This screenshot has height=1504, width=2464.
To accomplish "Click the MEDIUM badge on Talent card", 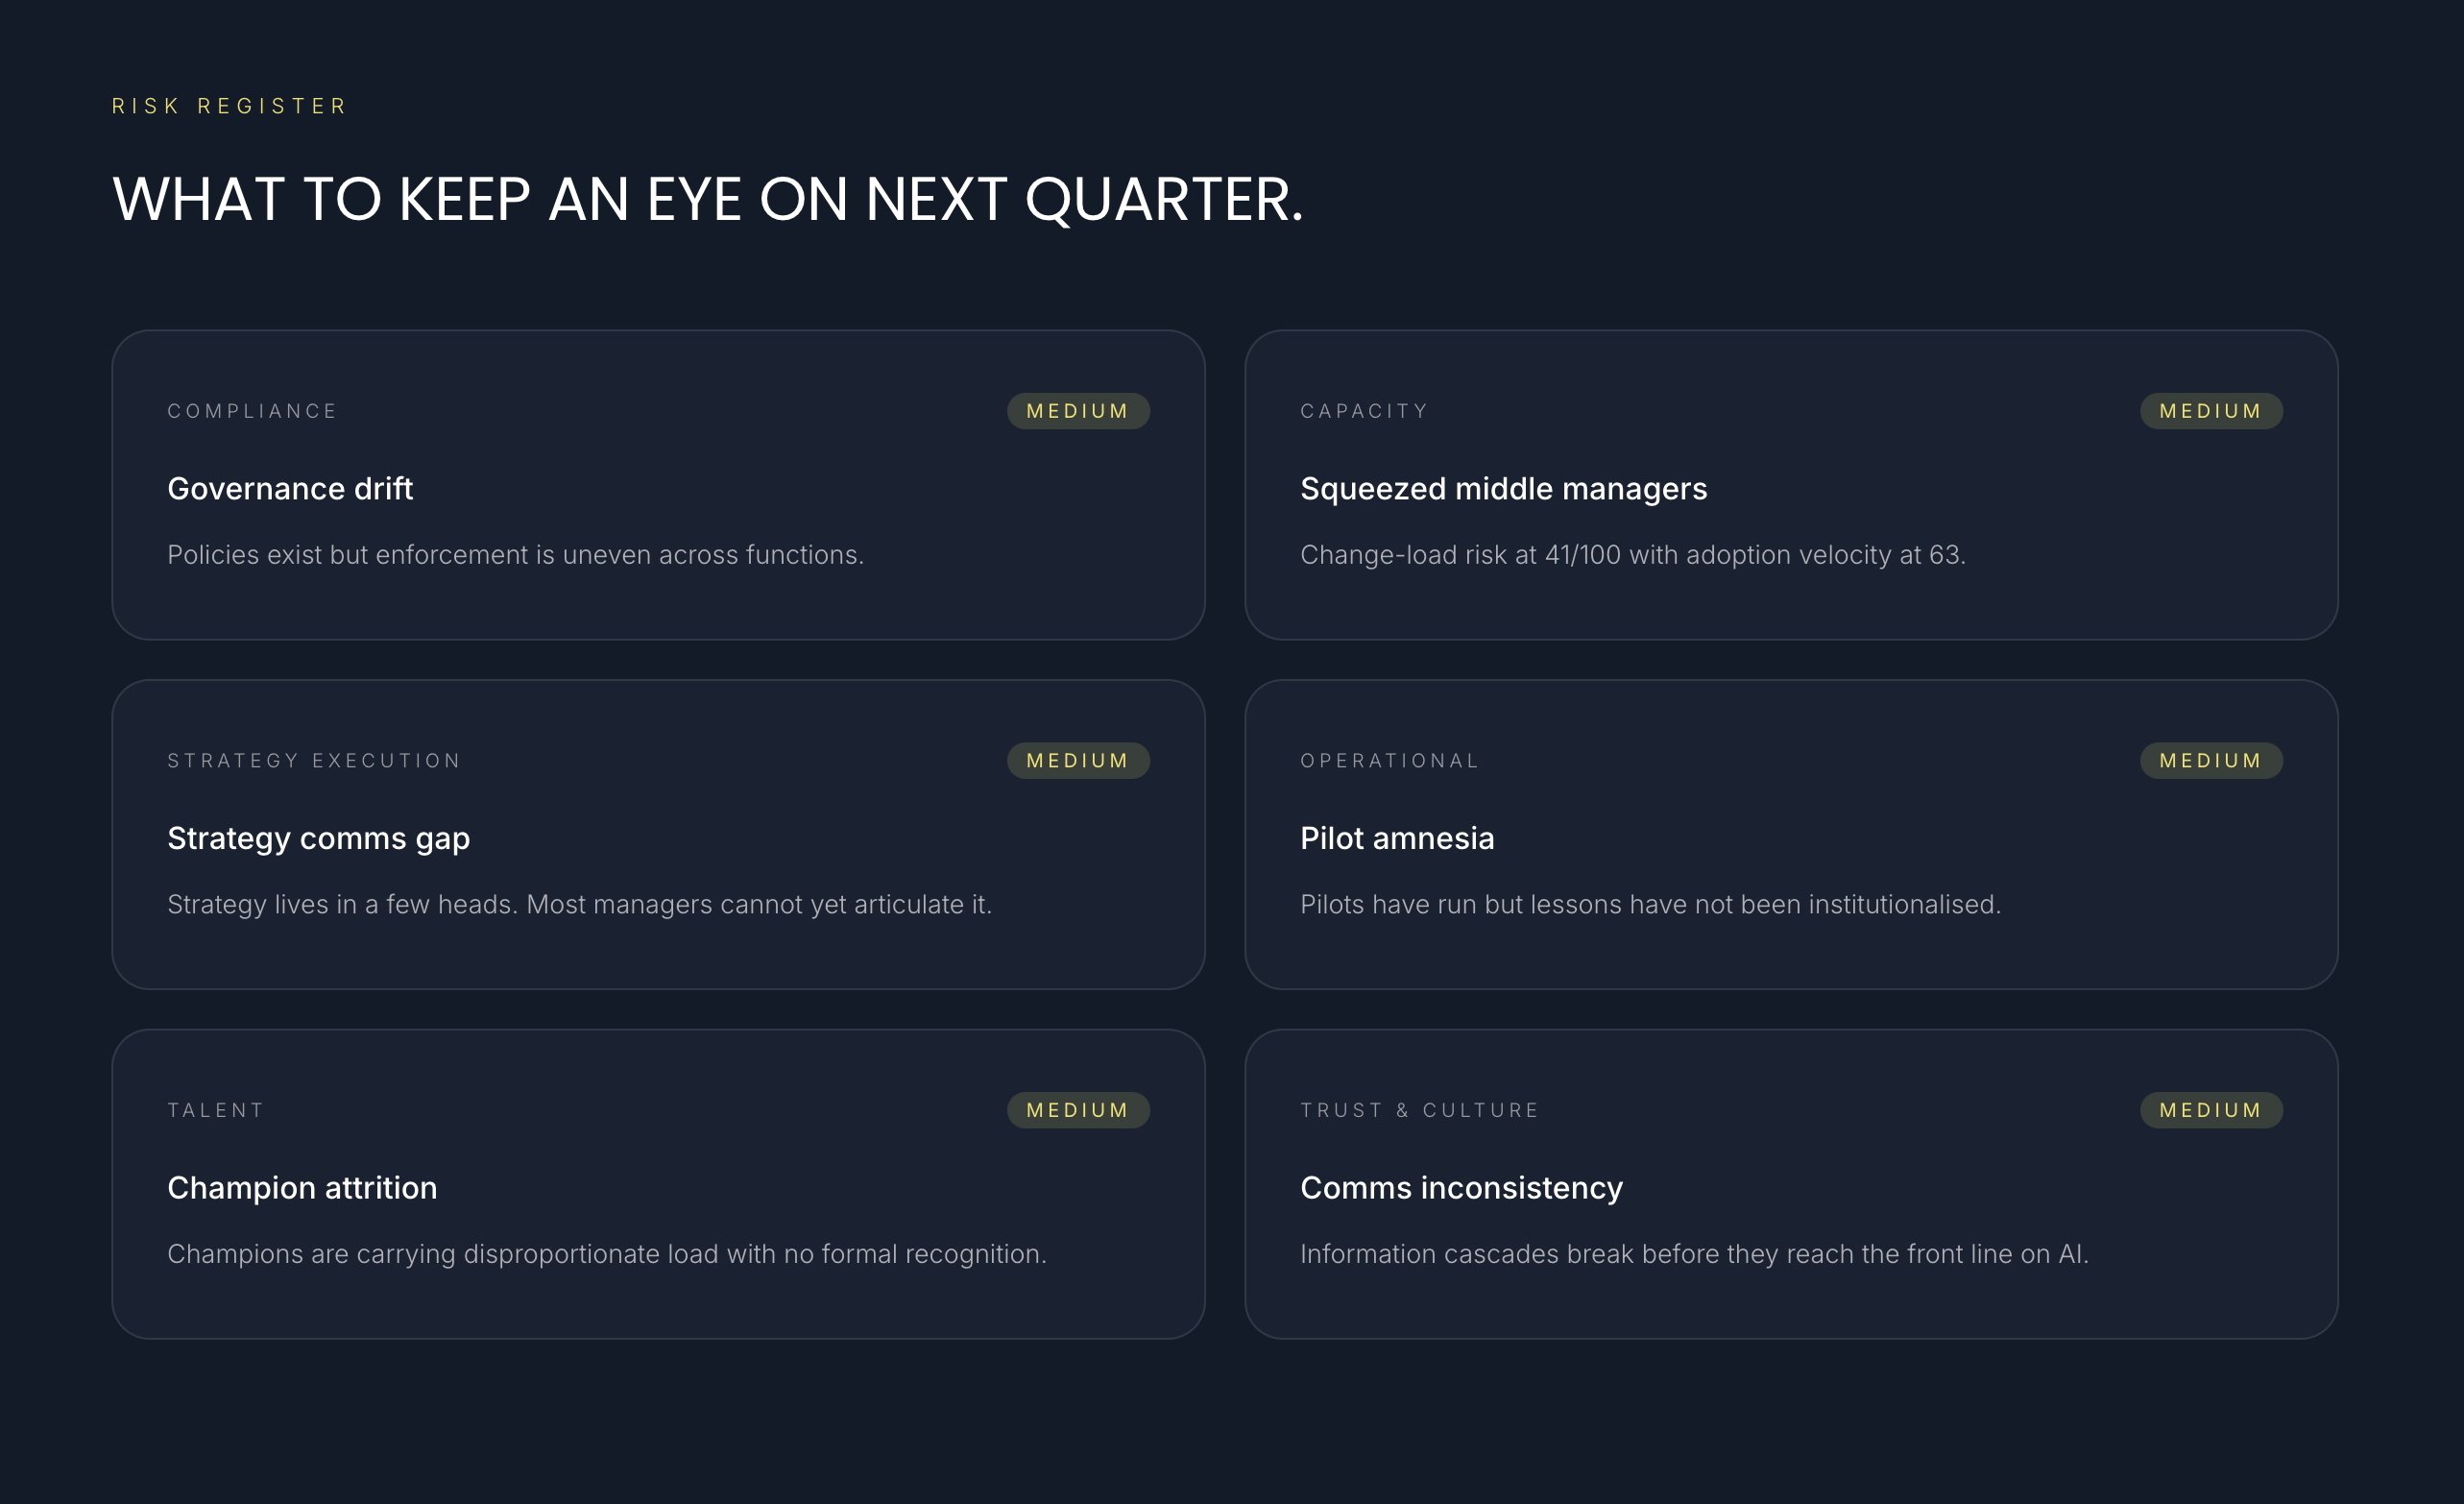I will pos(1078,1110).
